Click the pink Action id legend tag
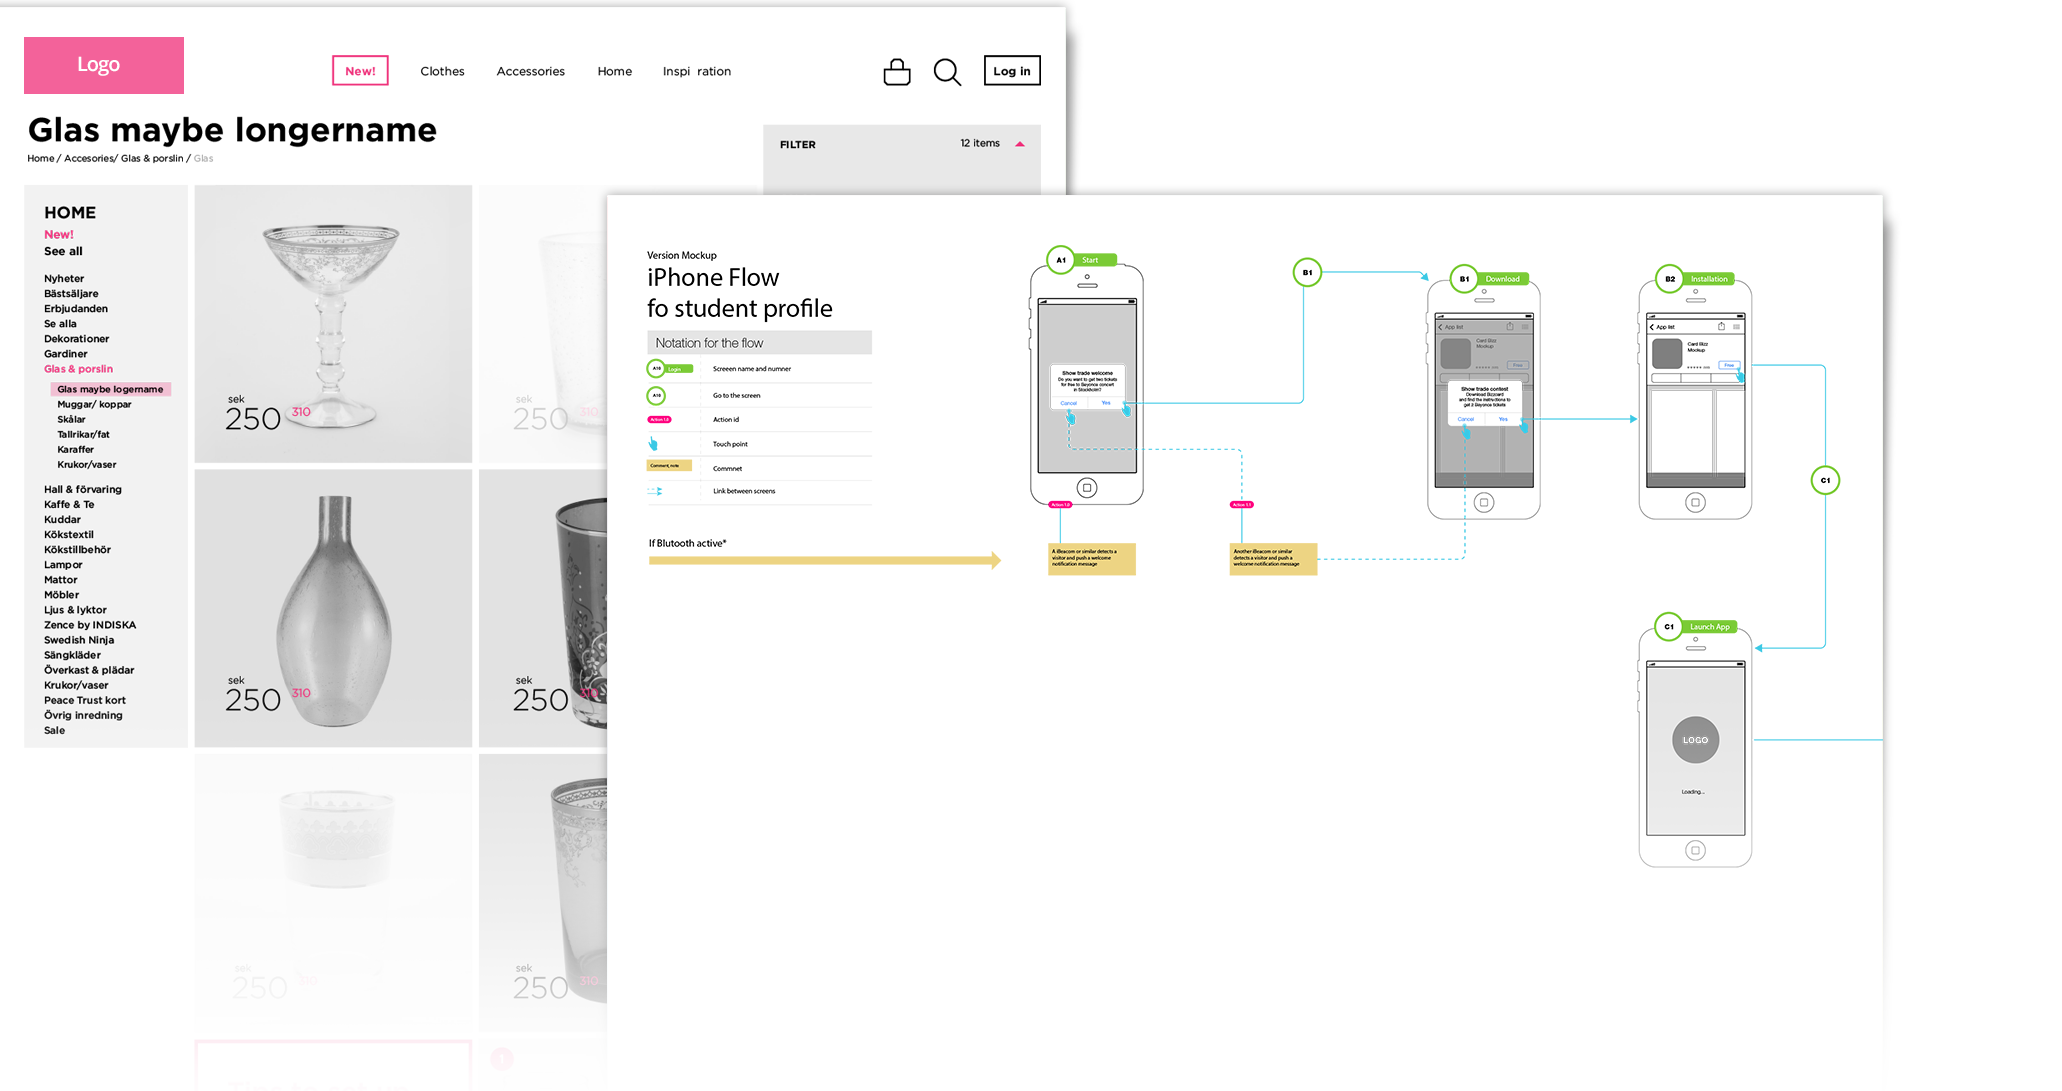The width and height of the screenshot is (2062, 1091). pyautogui.click(x=660, y=420)
